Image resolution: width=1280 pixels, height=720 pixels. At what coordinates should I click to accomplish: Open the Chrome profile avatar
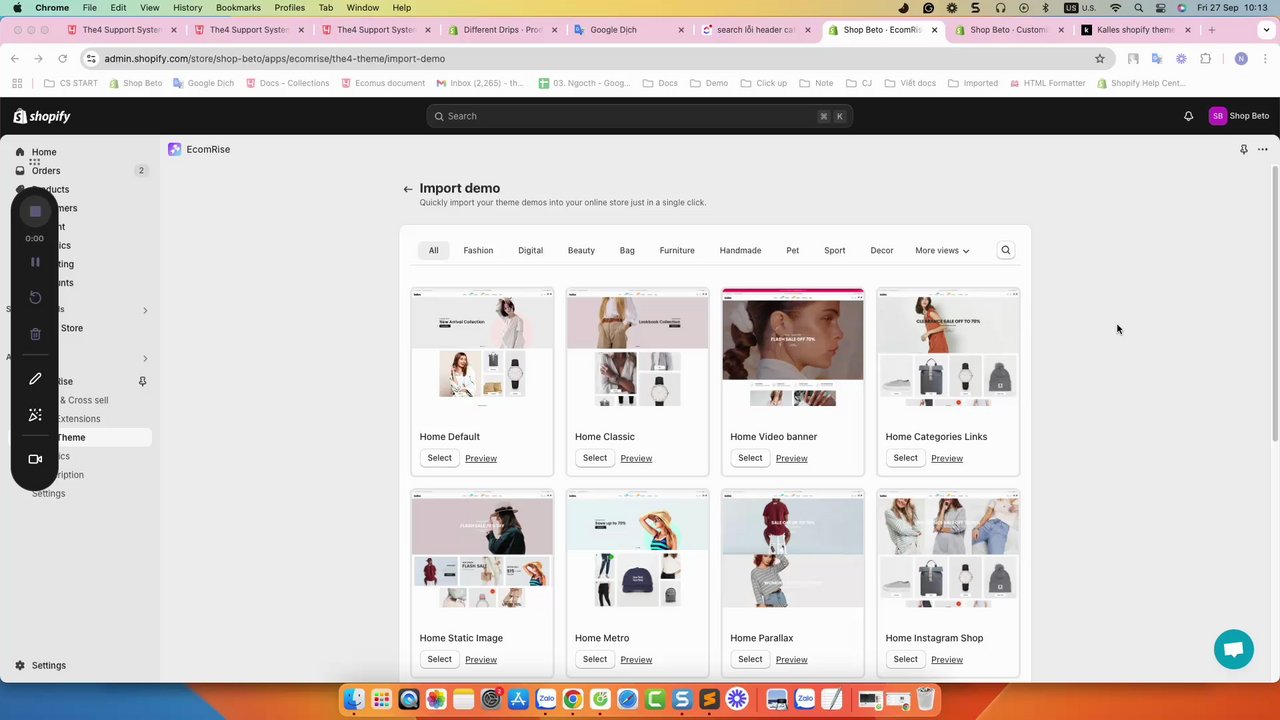click(1241, 59)
